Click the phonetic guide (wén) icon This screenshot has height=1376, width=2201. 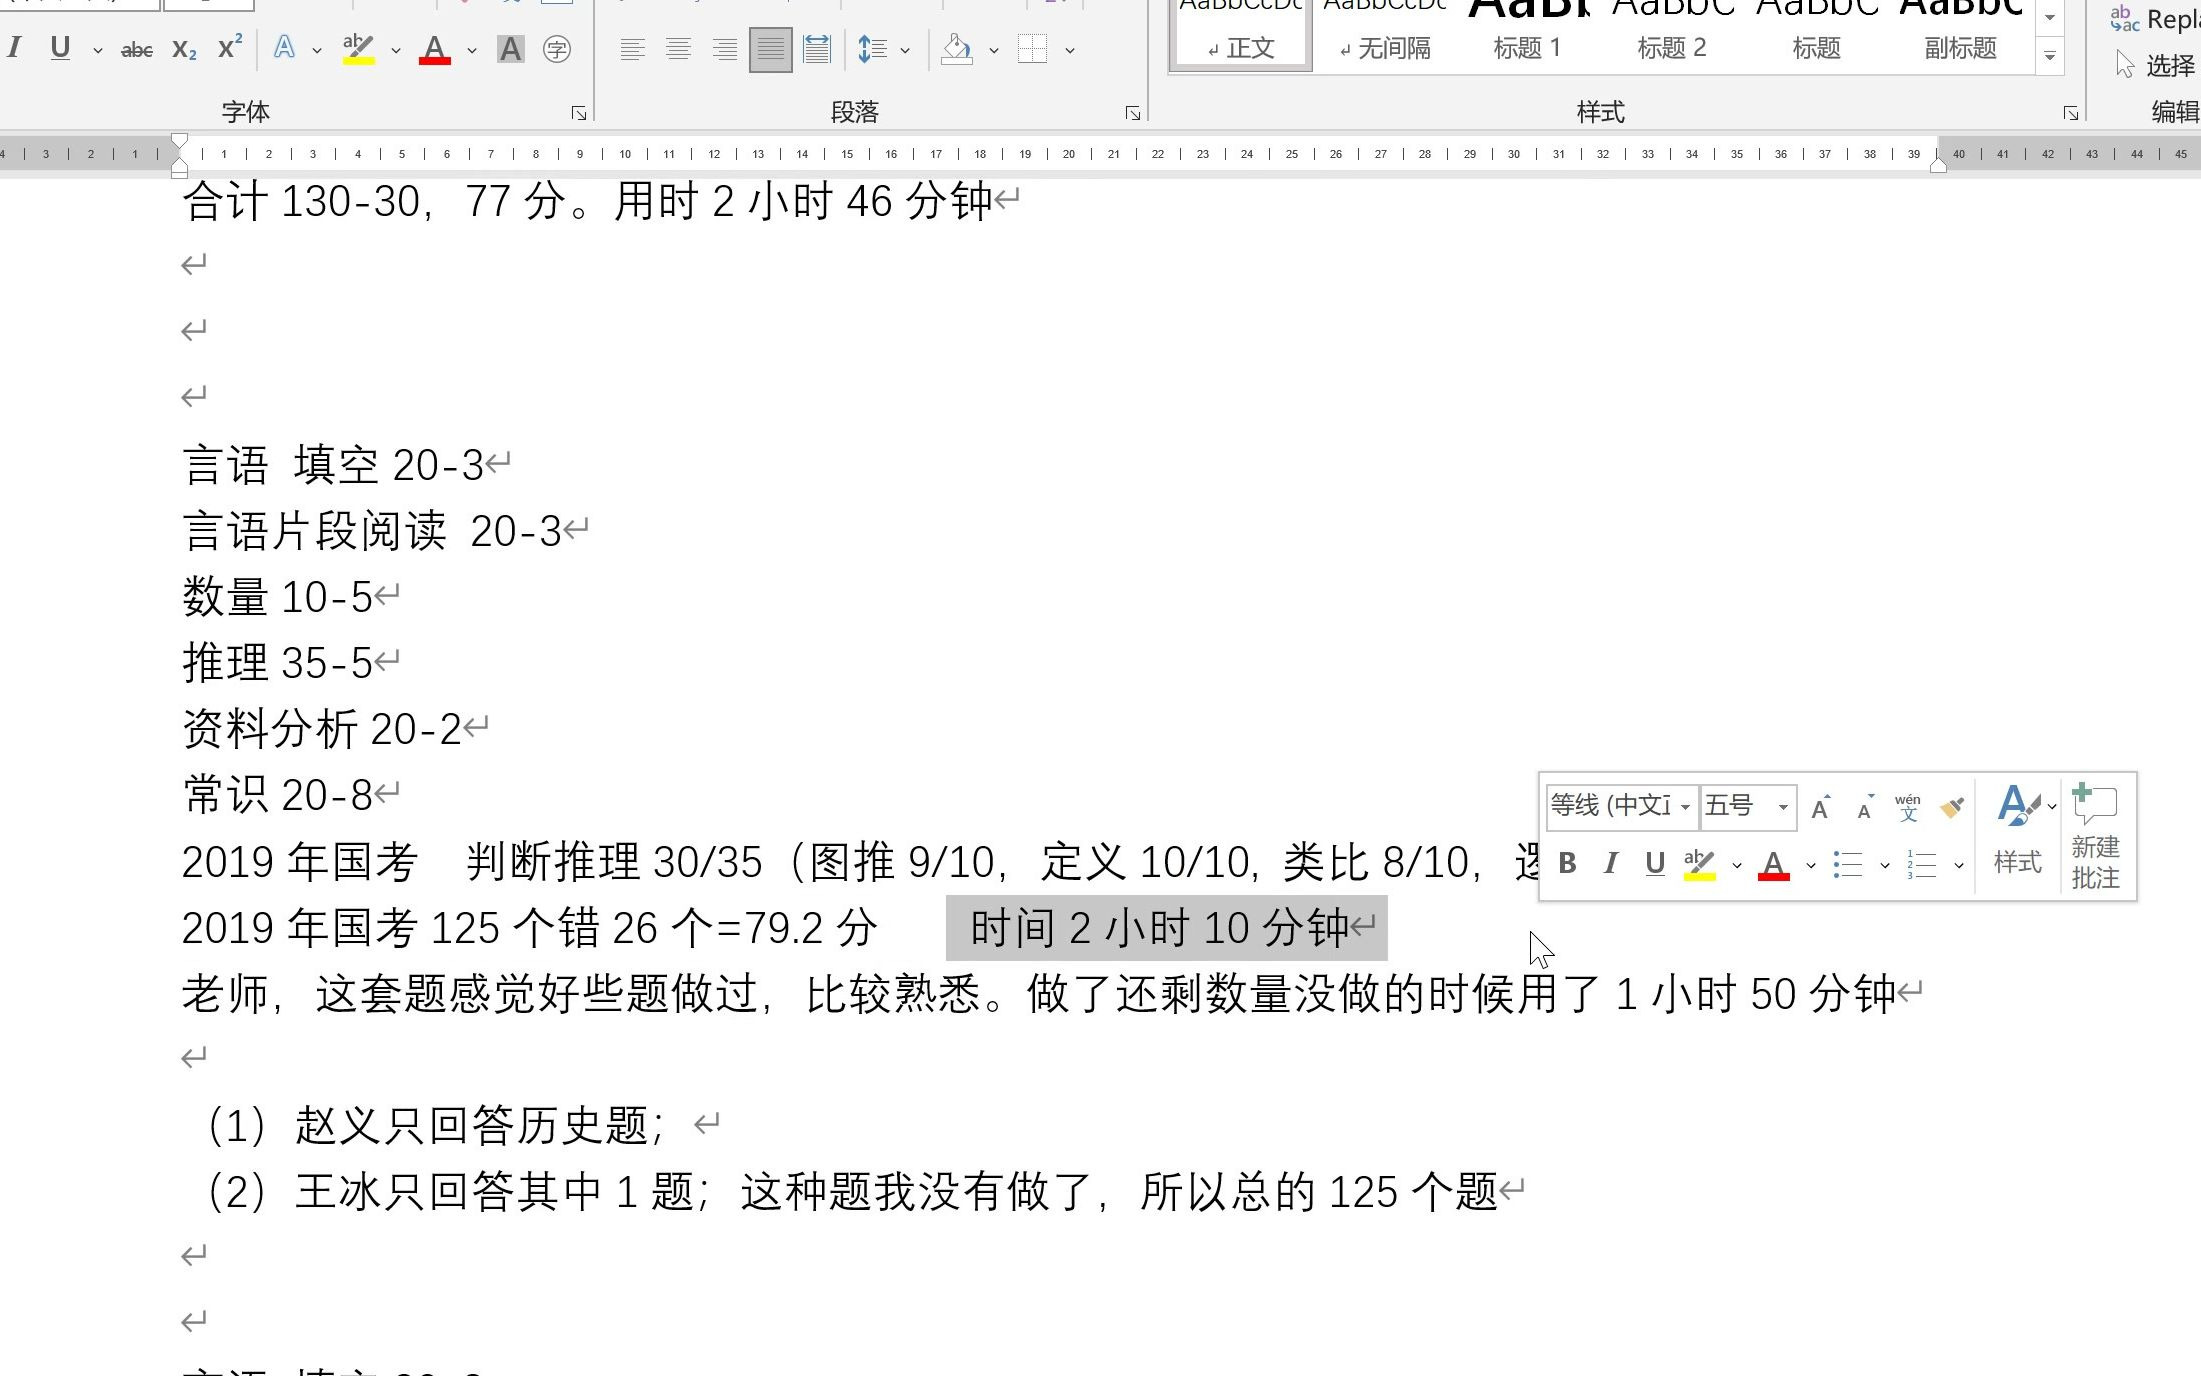point(1908,807)
